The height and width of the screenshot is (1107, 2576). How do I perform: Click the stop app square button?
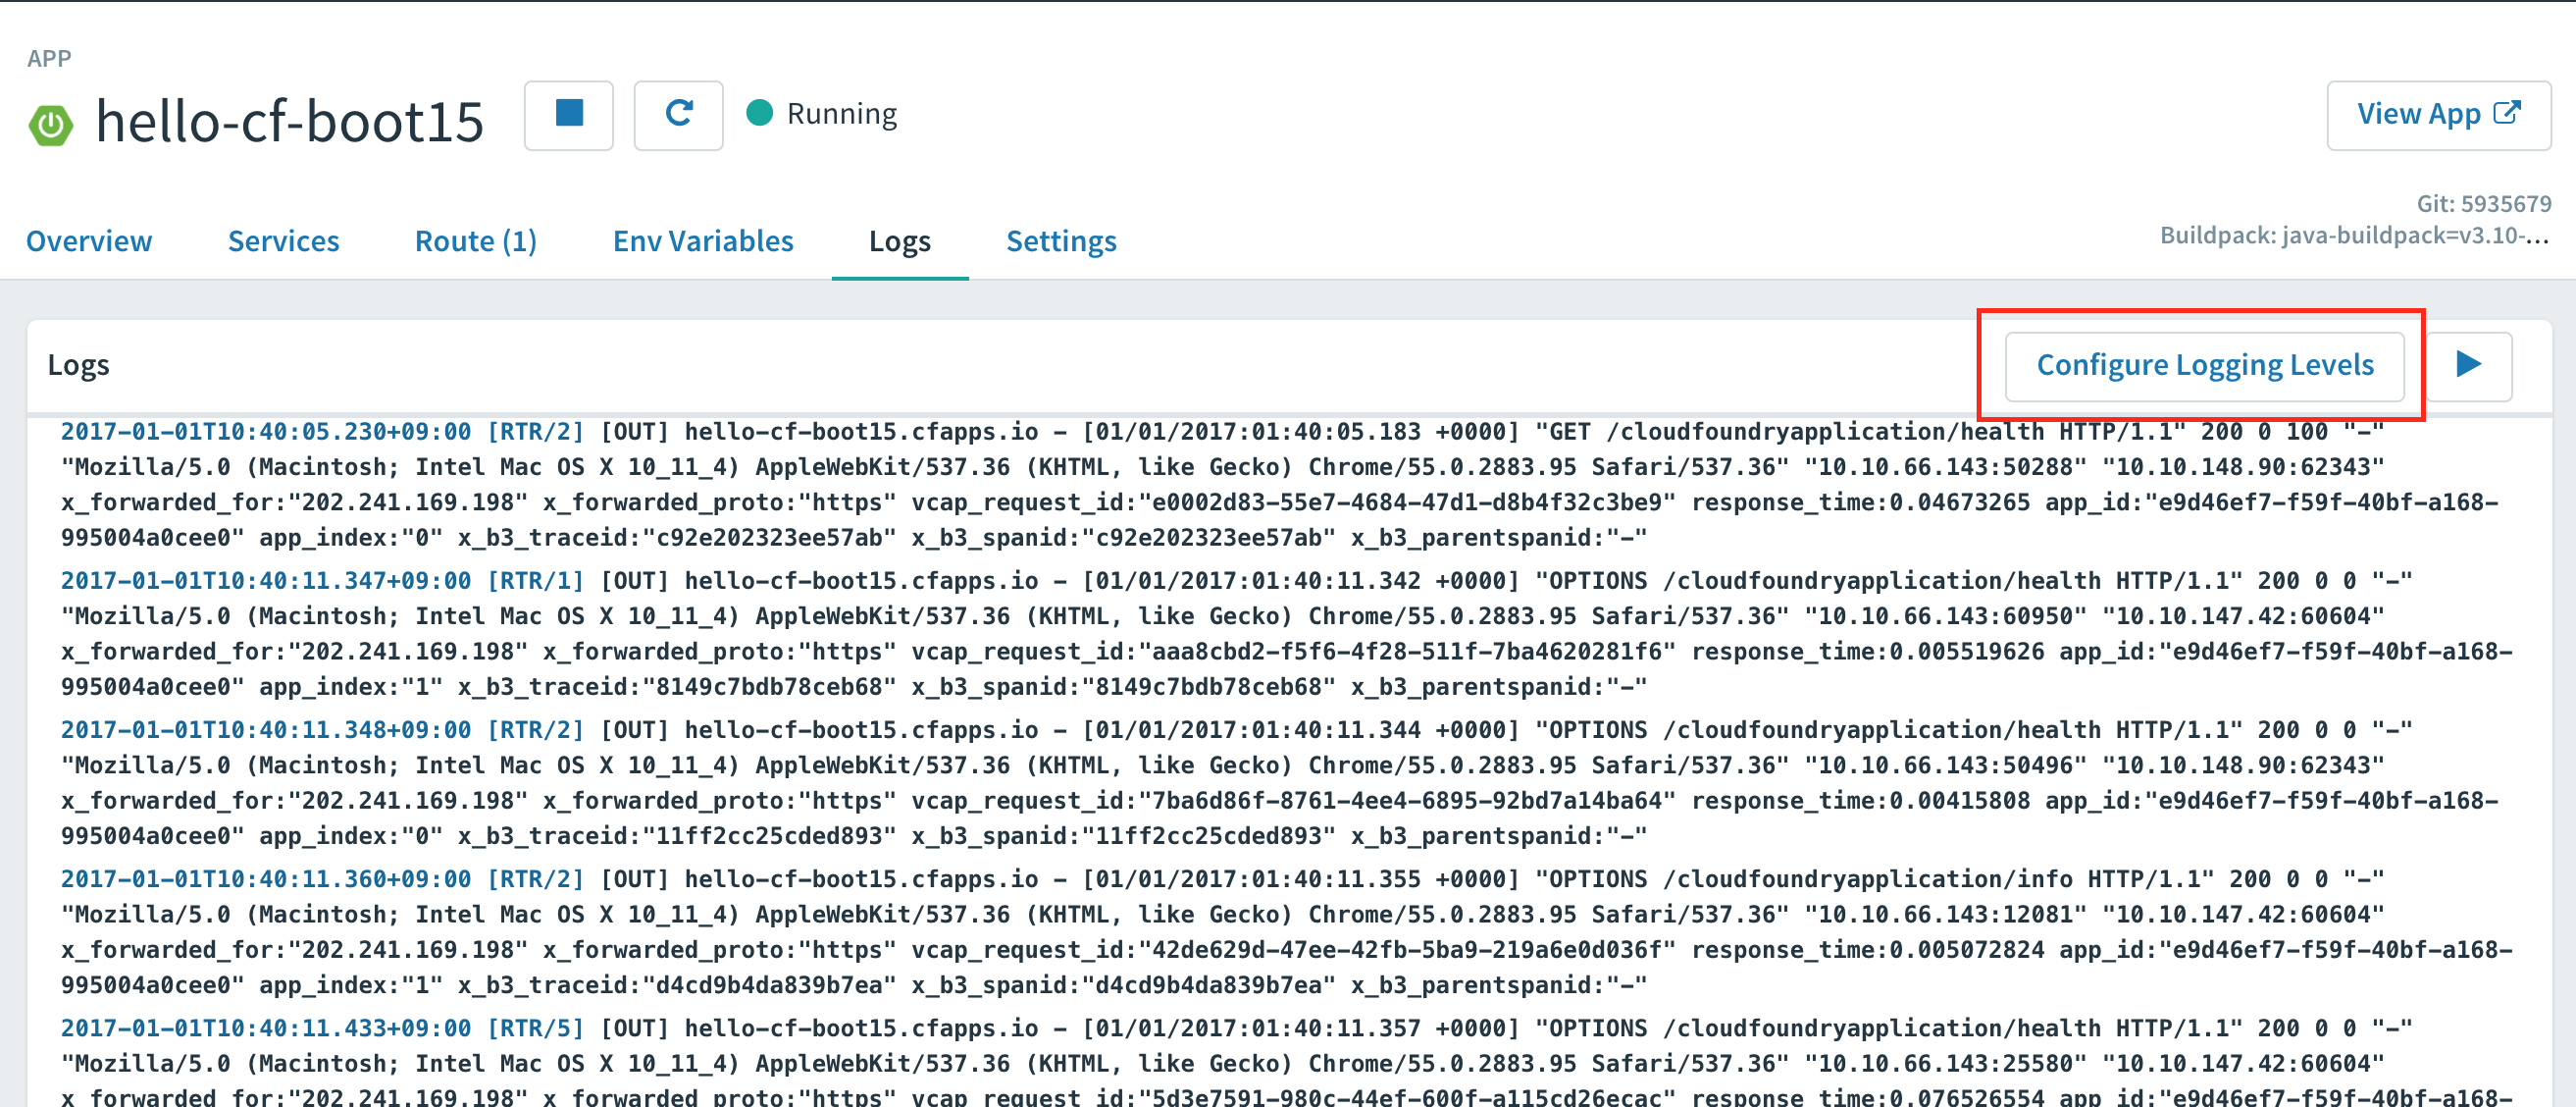tap(568, 115)
